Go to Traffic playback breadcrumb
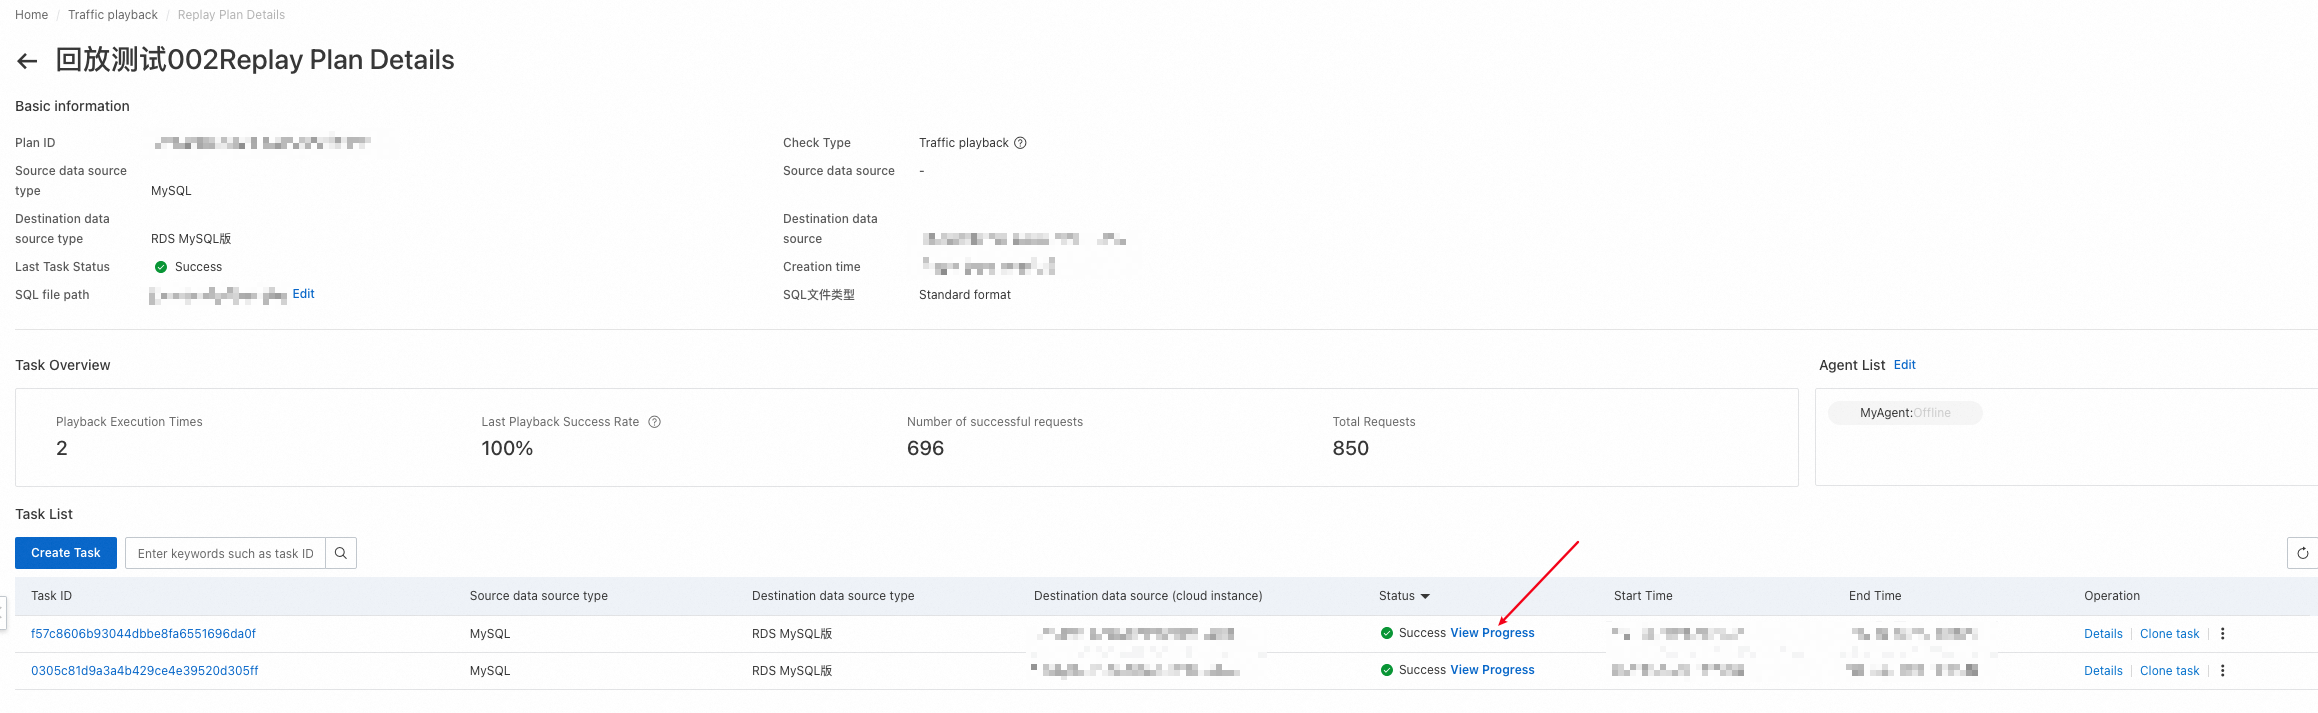Viewport: 2318px width, 713px height. pos(113,15)
